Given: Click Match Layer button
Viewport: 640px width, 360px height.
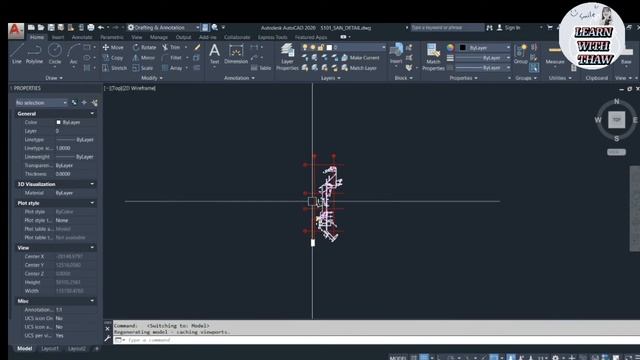Looking at the screenshot, I should [359, 68].
